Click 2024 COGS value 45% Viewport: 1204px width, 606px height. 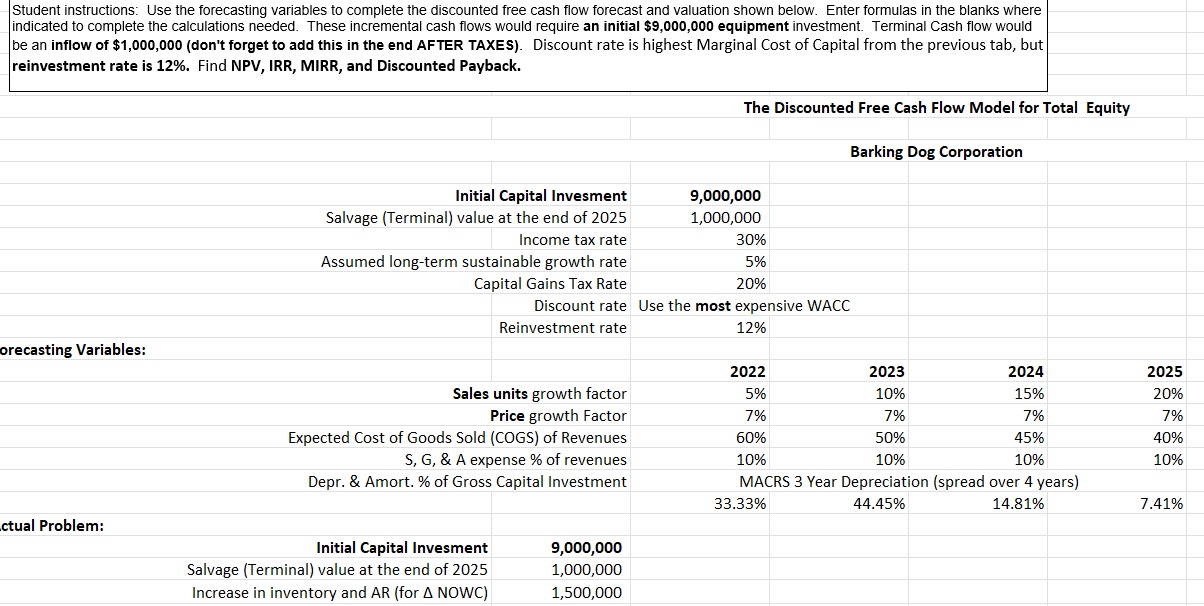pos(1028,437)
